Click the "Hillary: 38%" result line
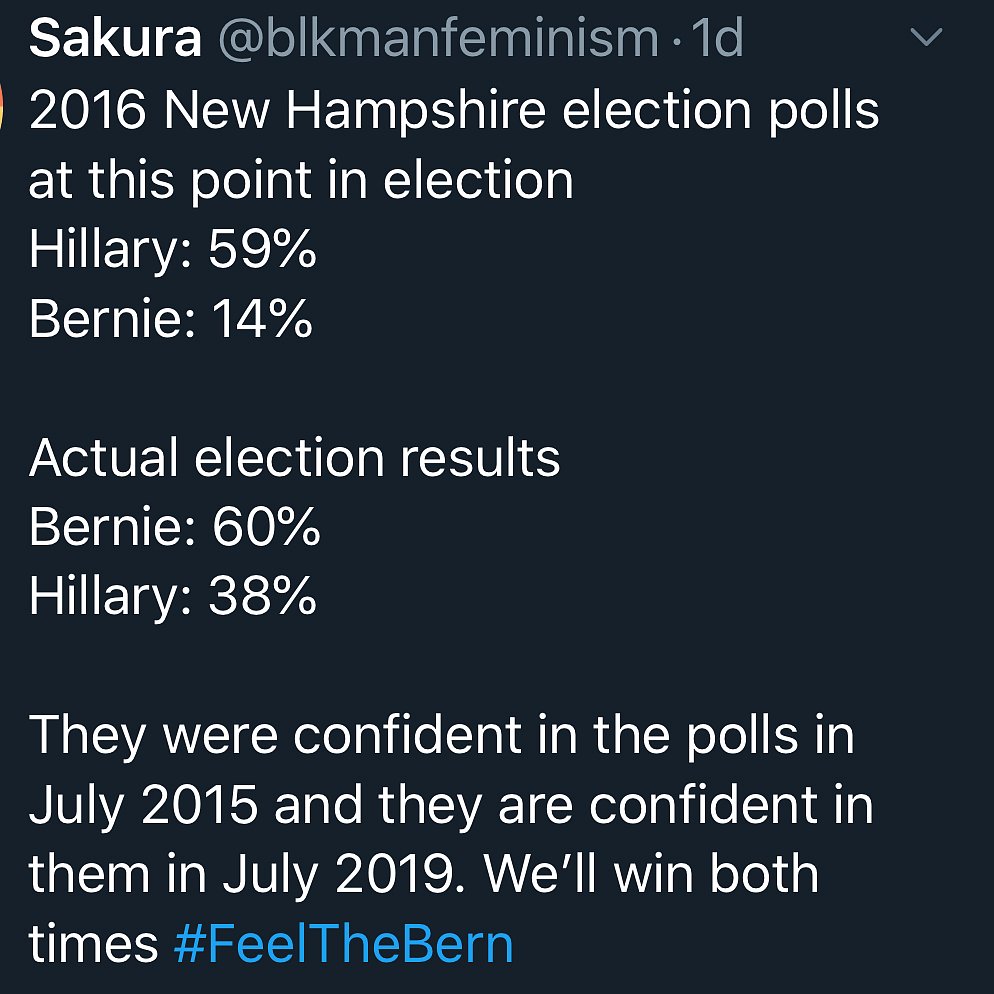Screen dimensions: 994x994 [173, 596]
